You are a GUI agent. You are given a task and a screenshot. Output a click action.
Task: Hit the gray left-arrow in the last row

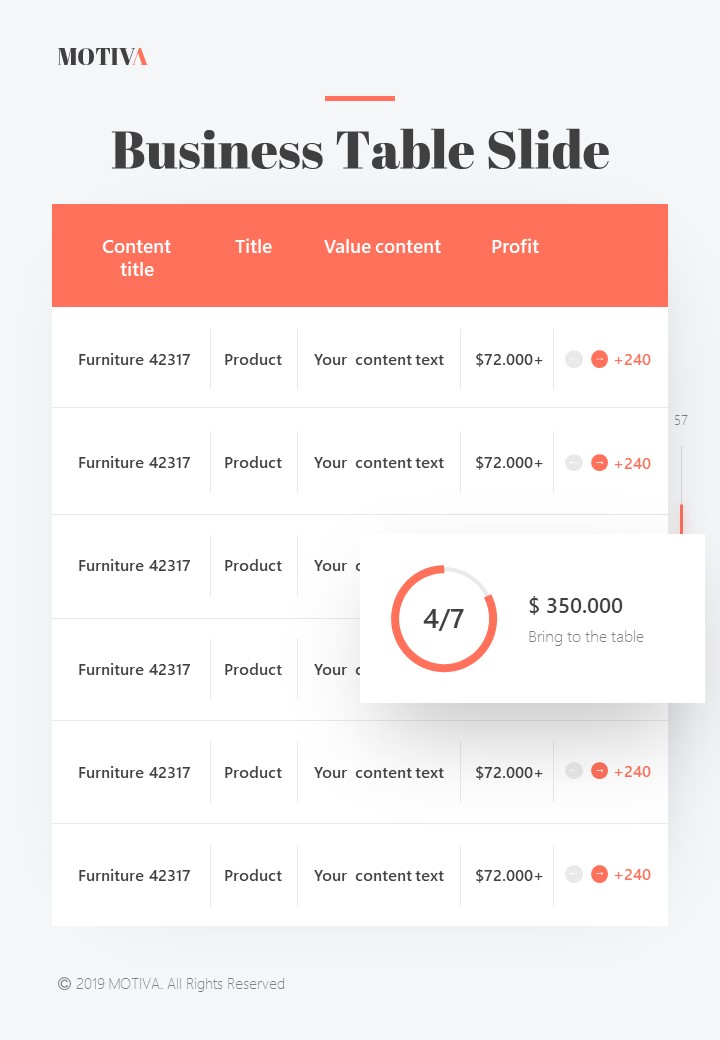point(574,874)
